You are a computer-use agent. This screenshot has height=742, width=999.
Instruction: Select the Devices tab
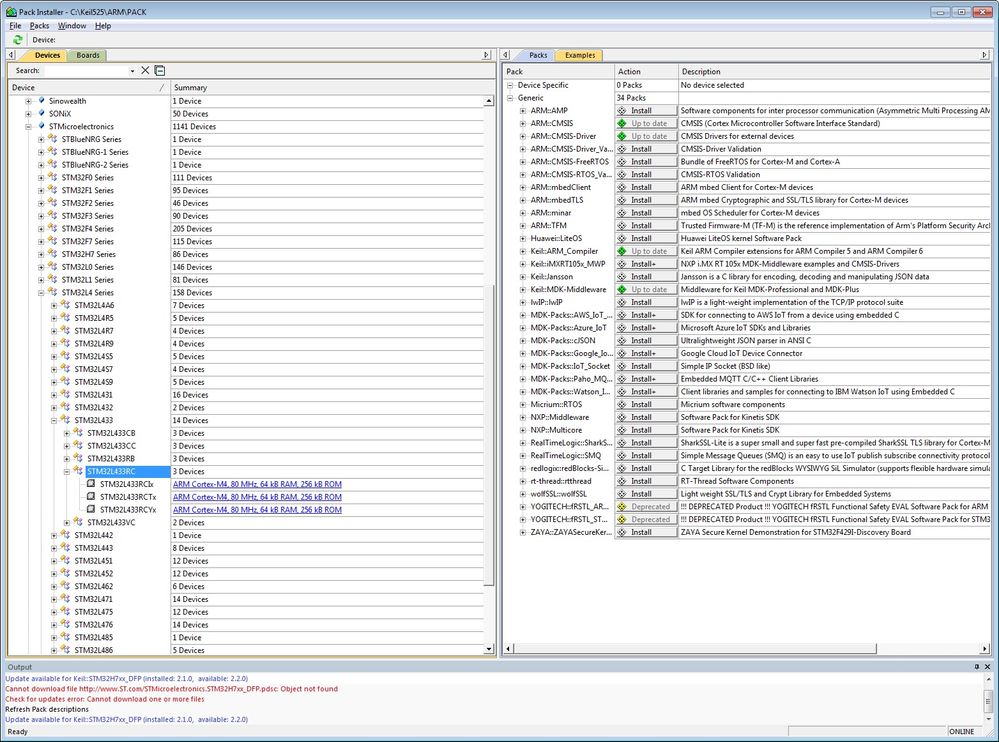47,55
